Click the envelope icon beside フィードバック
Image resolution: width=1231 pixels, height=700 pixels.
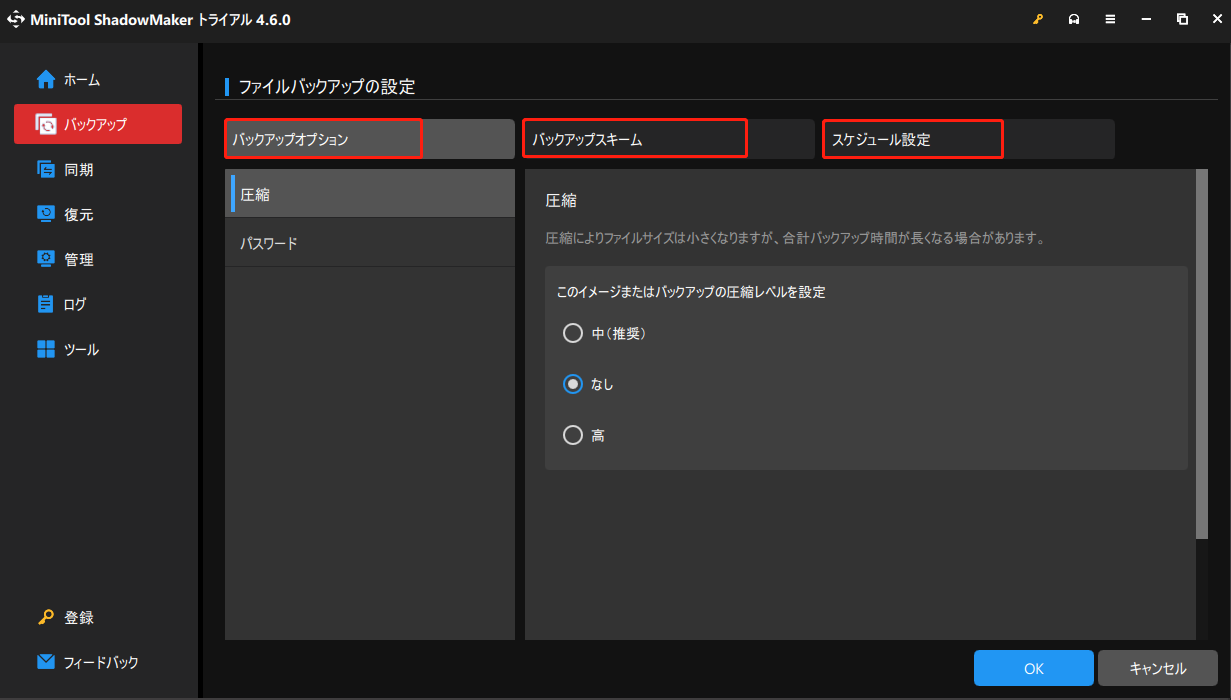(x=46, y=662)
